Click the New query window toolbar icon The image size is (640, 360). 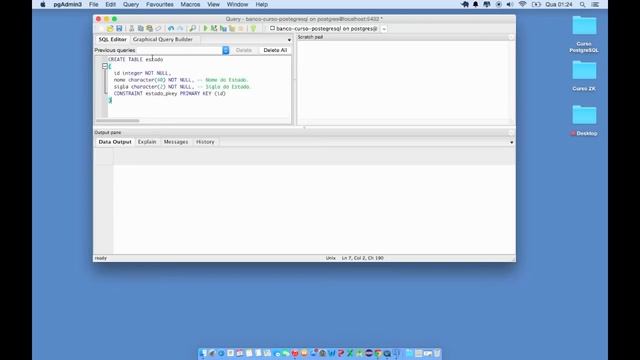click(x=101, y=29)
